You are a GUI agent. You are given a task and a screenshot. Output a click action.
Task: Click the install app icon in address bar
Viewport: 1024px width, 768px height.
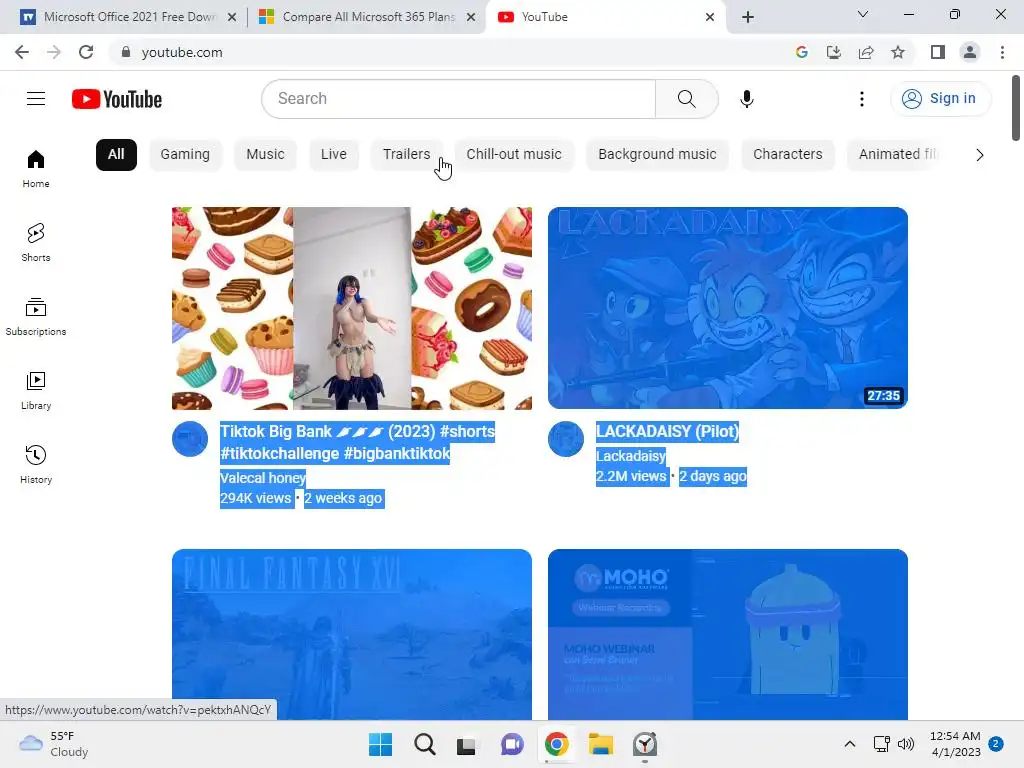[833, 52]
